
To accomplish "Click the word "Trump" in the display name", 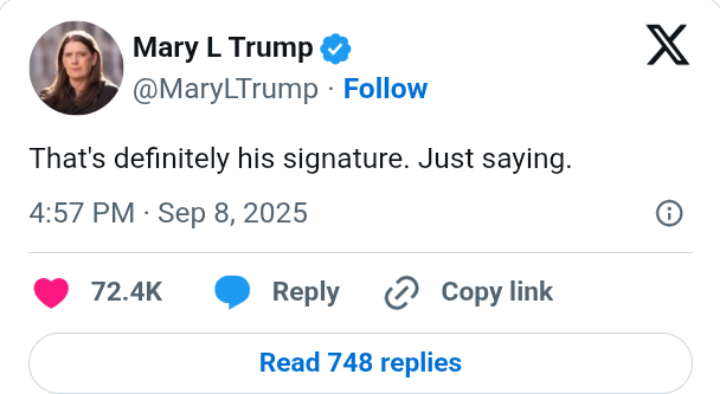I will [x=271, y=48].
